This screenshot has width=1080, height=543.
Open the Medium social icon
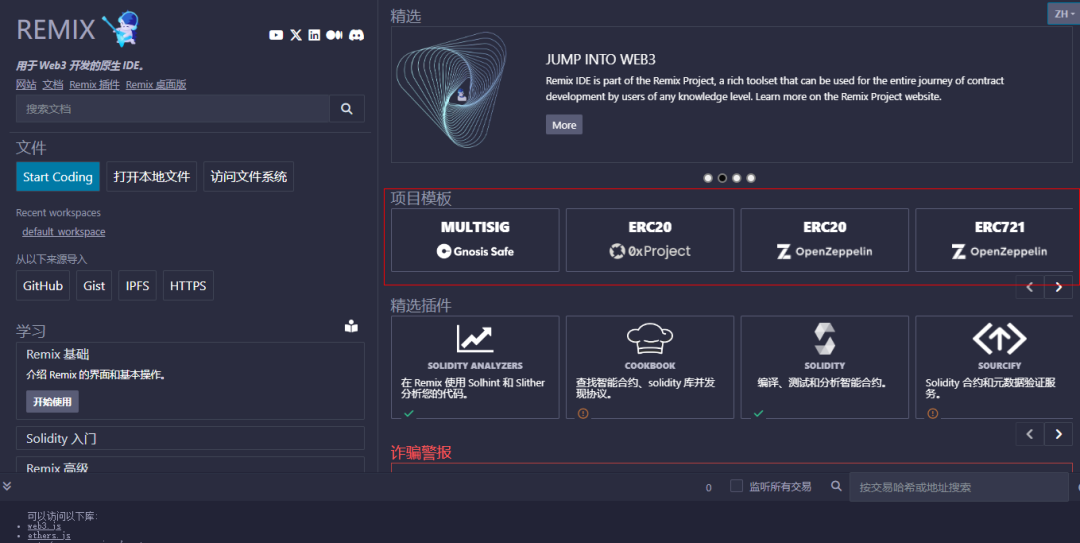(334, 35)
